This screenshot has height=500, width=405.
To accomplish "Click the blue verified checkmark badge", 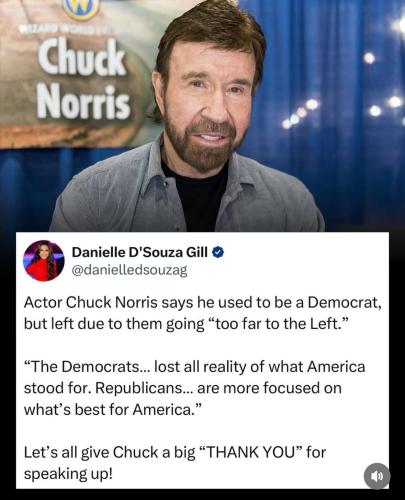I will point(218,252).
